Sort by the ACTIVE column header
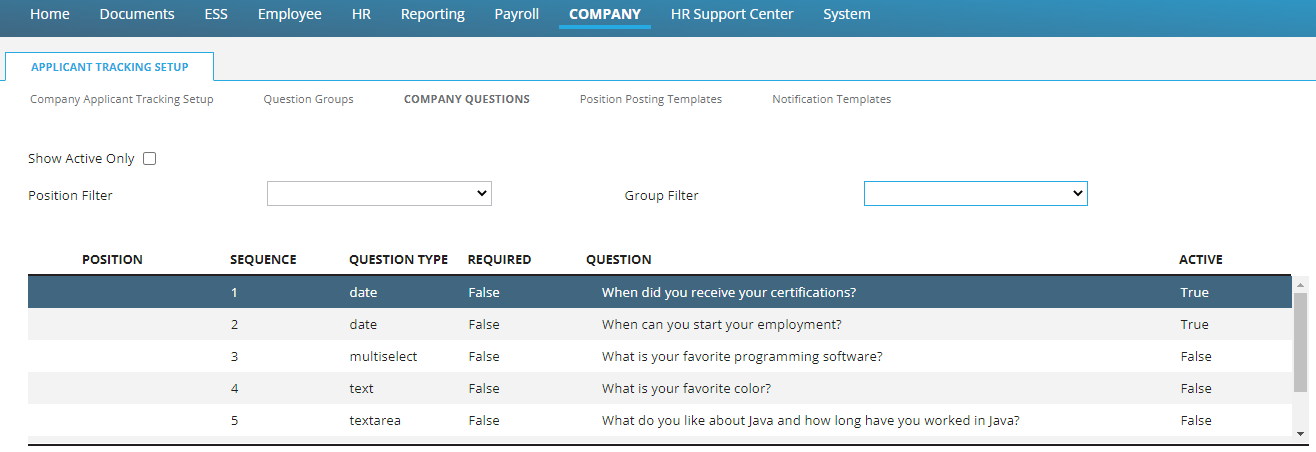Image resolution: width=1316 pixels, height=452 pixels. click(x=1201, y=259)
